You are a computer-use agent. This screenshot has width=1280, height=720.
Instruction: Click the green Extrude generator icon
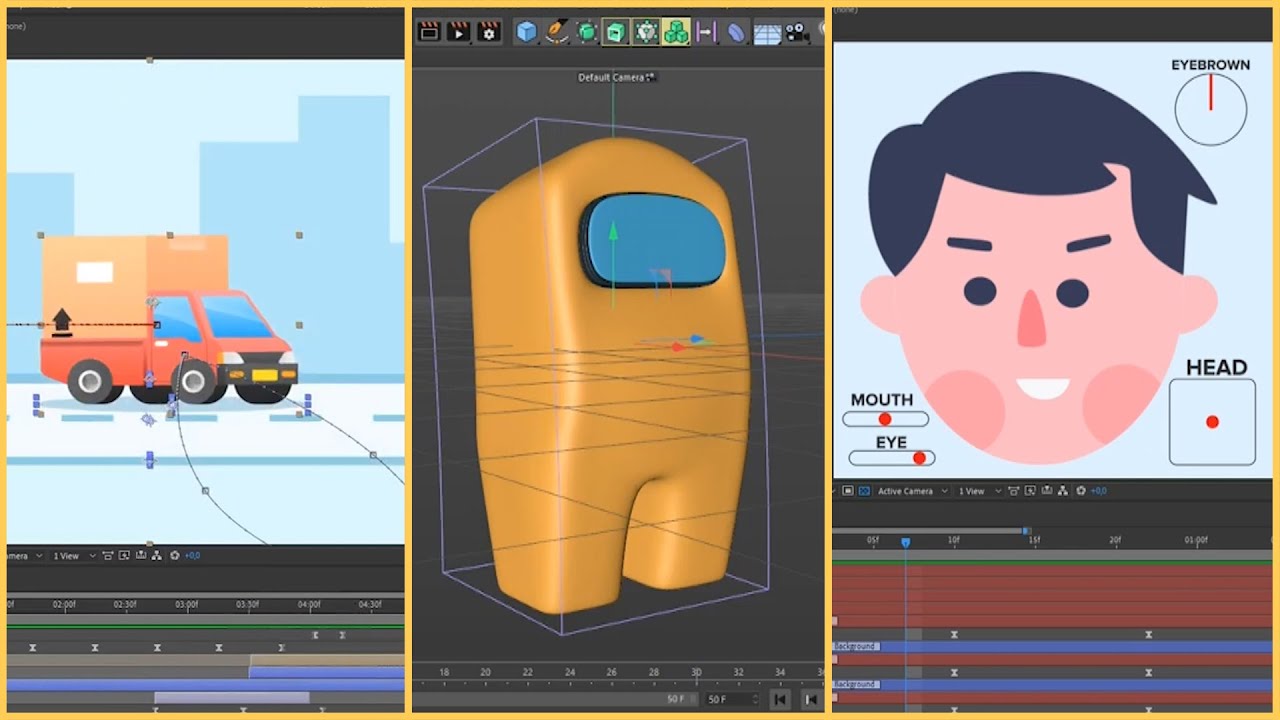point(616,32)
